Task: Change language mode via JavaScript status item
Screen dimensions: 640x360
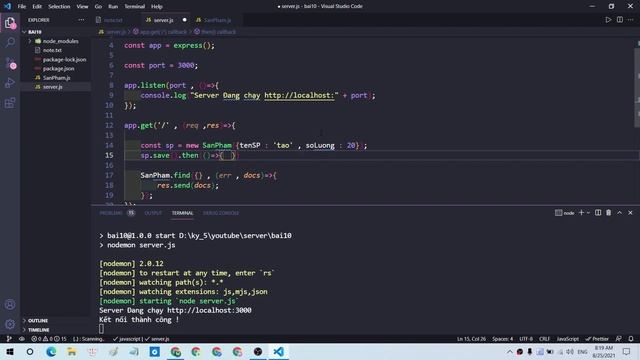Action: tap(567, 339)
